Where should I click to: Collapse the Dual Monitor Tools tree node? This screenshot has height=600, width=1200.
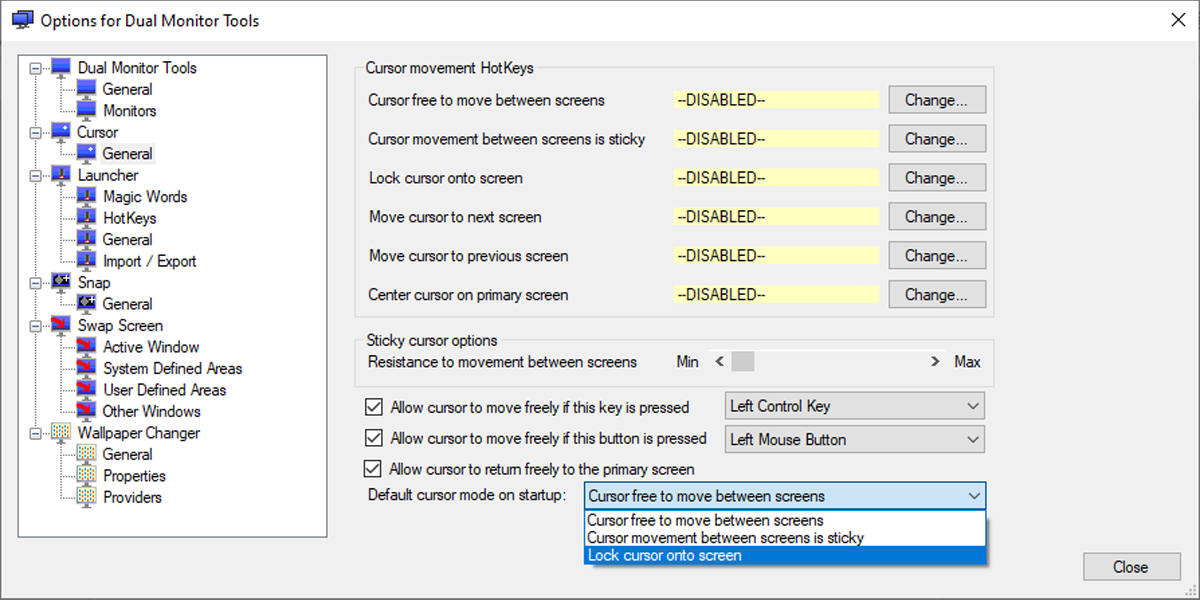(37, 68)
